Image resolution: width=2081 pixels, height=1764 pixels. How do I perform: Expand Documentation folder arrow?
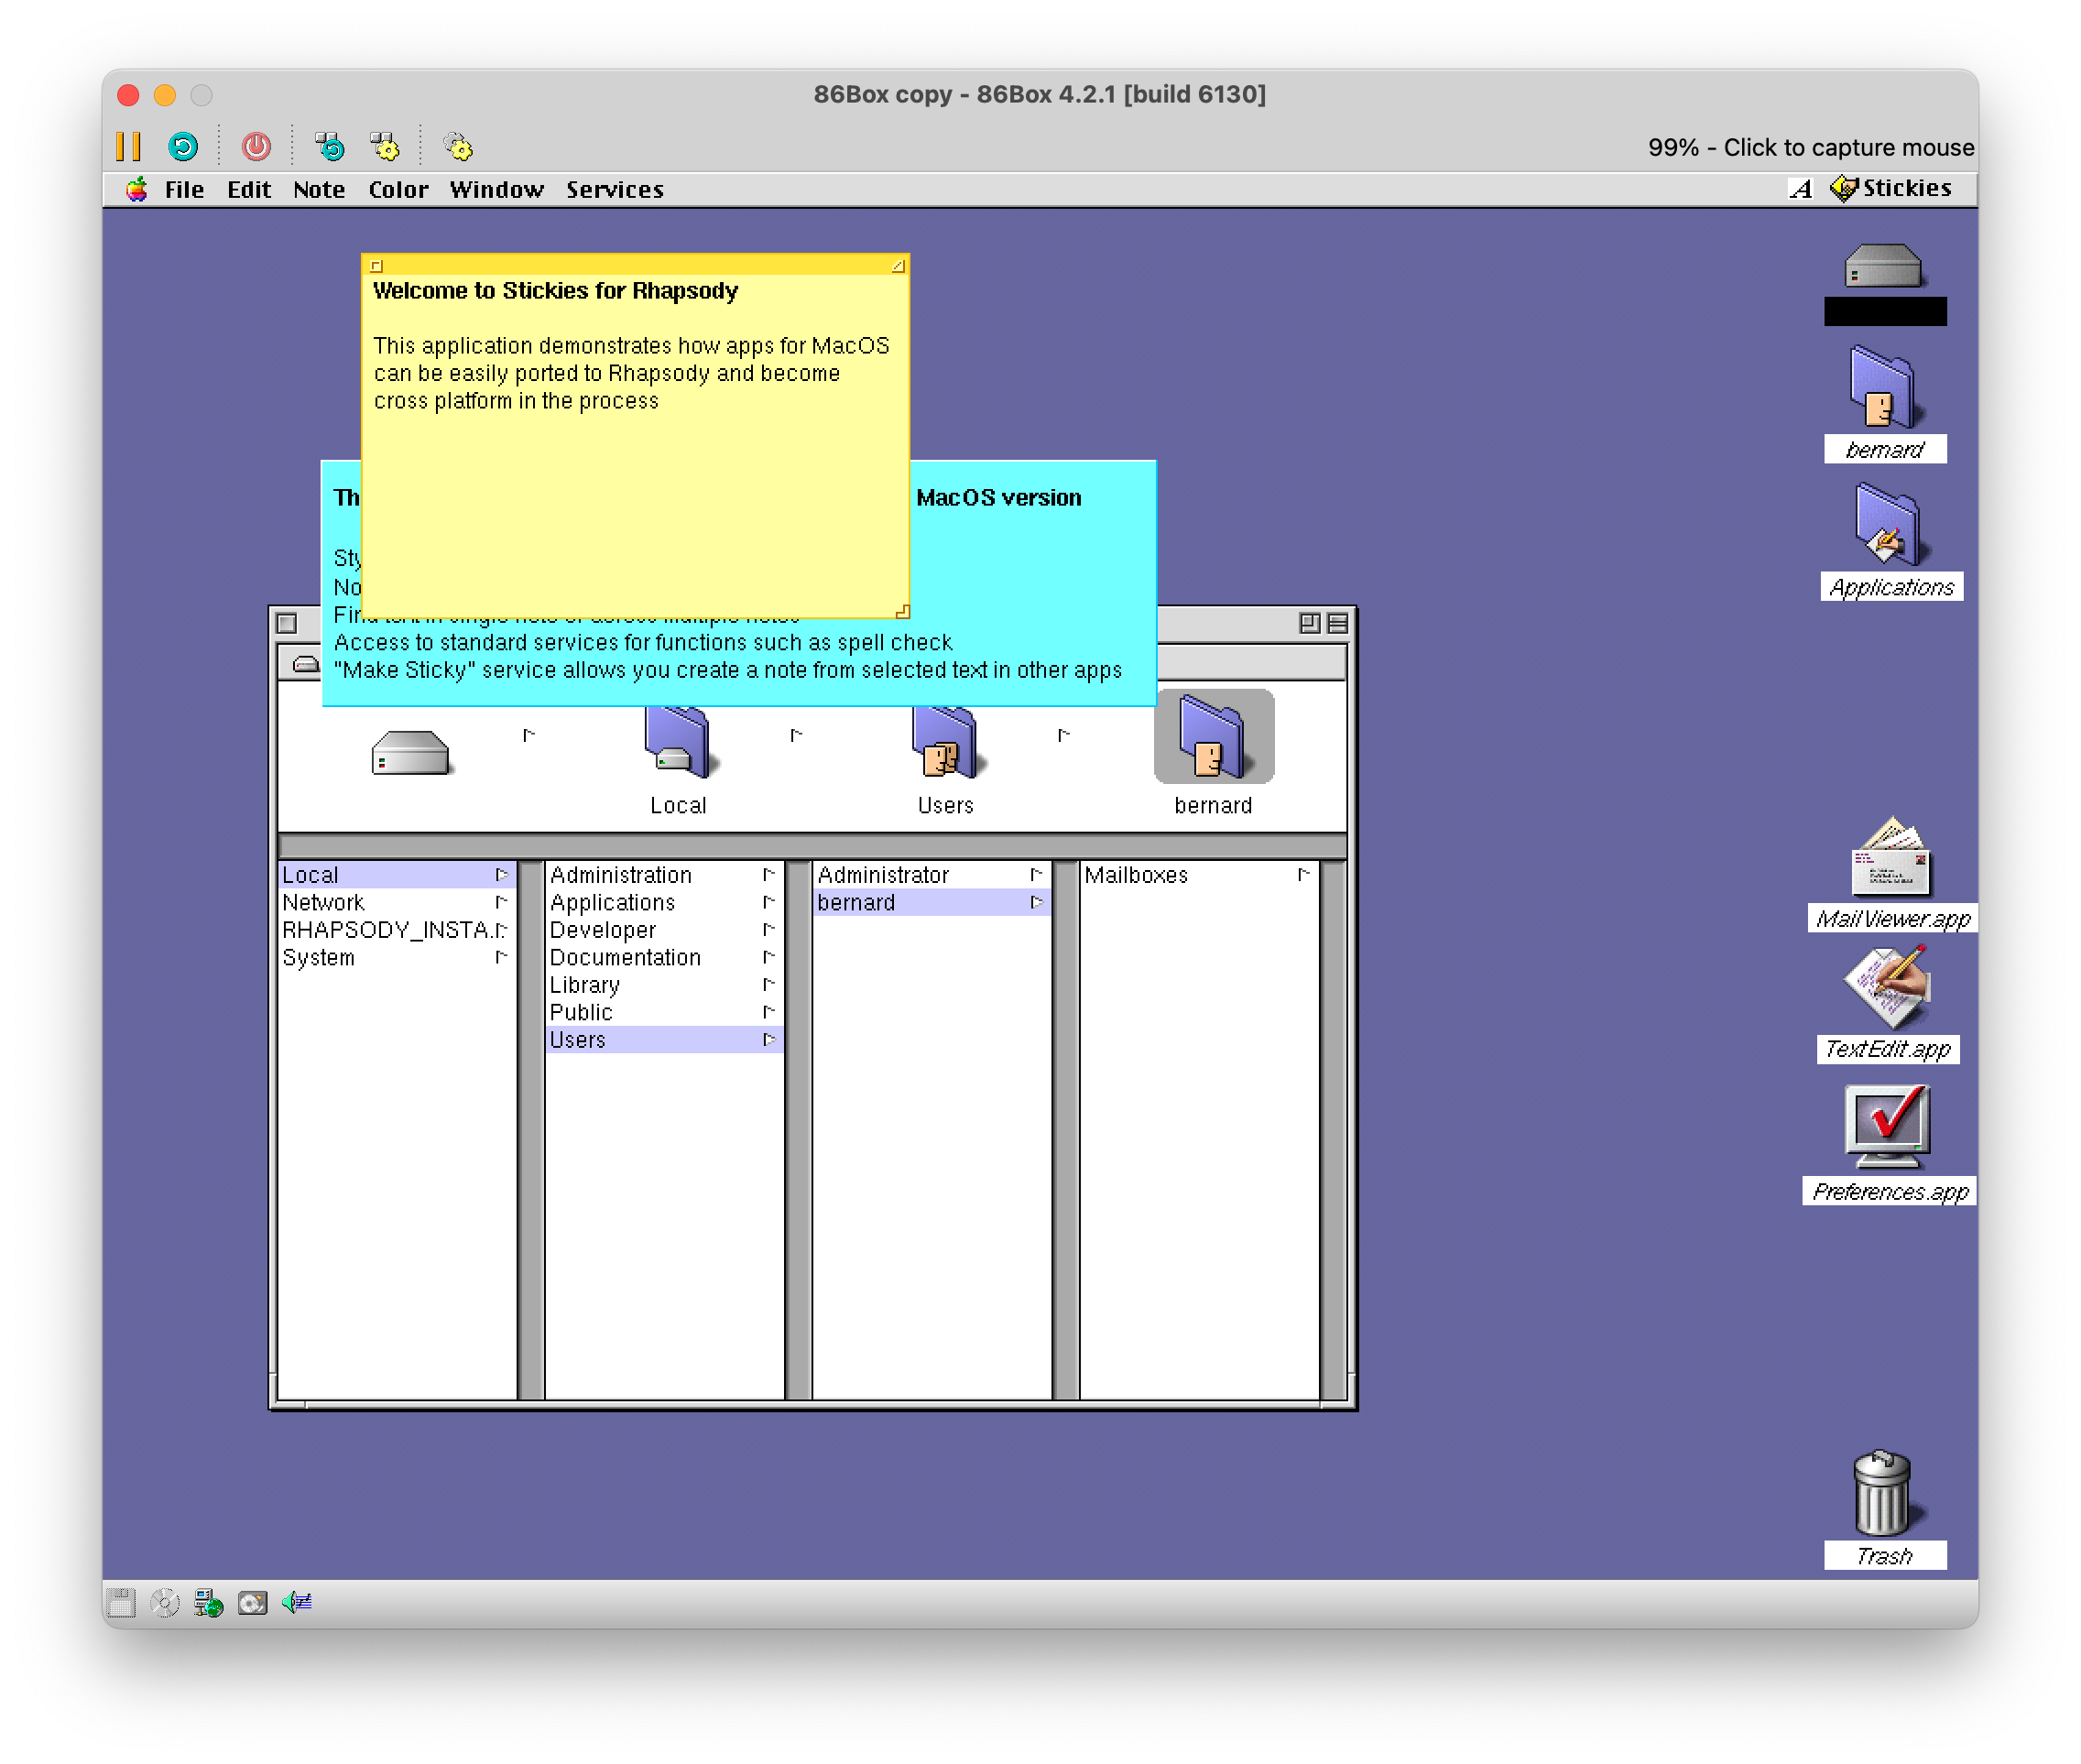tap(769, 957)
